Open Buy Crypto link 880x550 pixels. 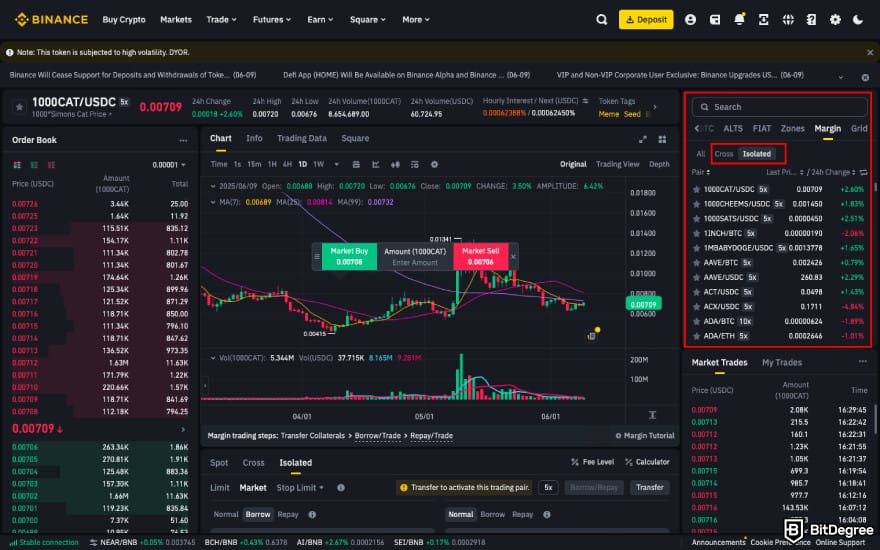coord(124,20)
